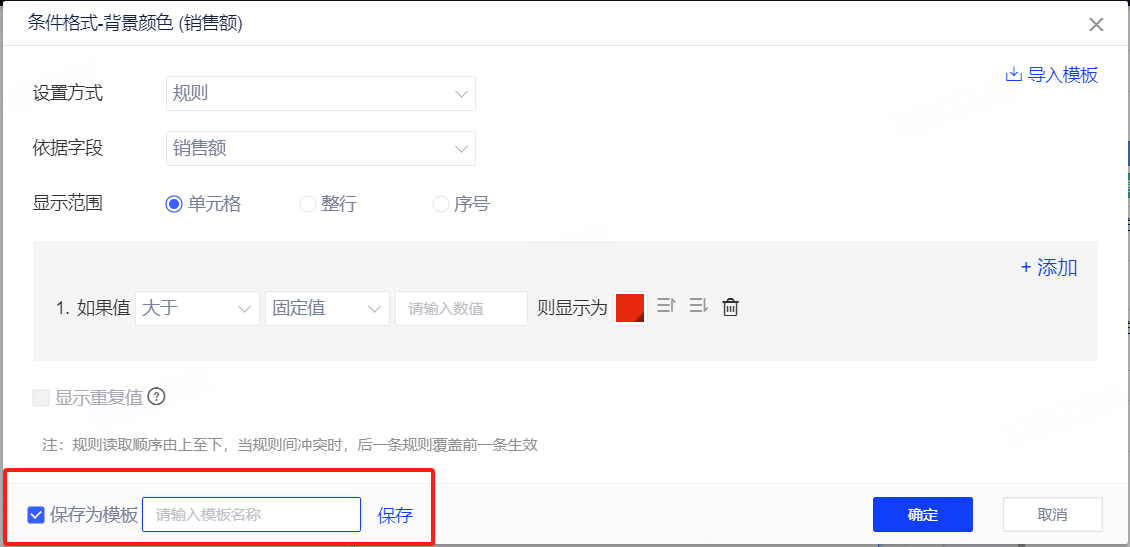Uncheck the 保存为模板 checkbox

(36, 515)
